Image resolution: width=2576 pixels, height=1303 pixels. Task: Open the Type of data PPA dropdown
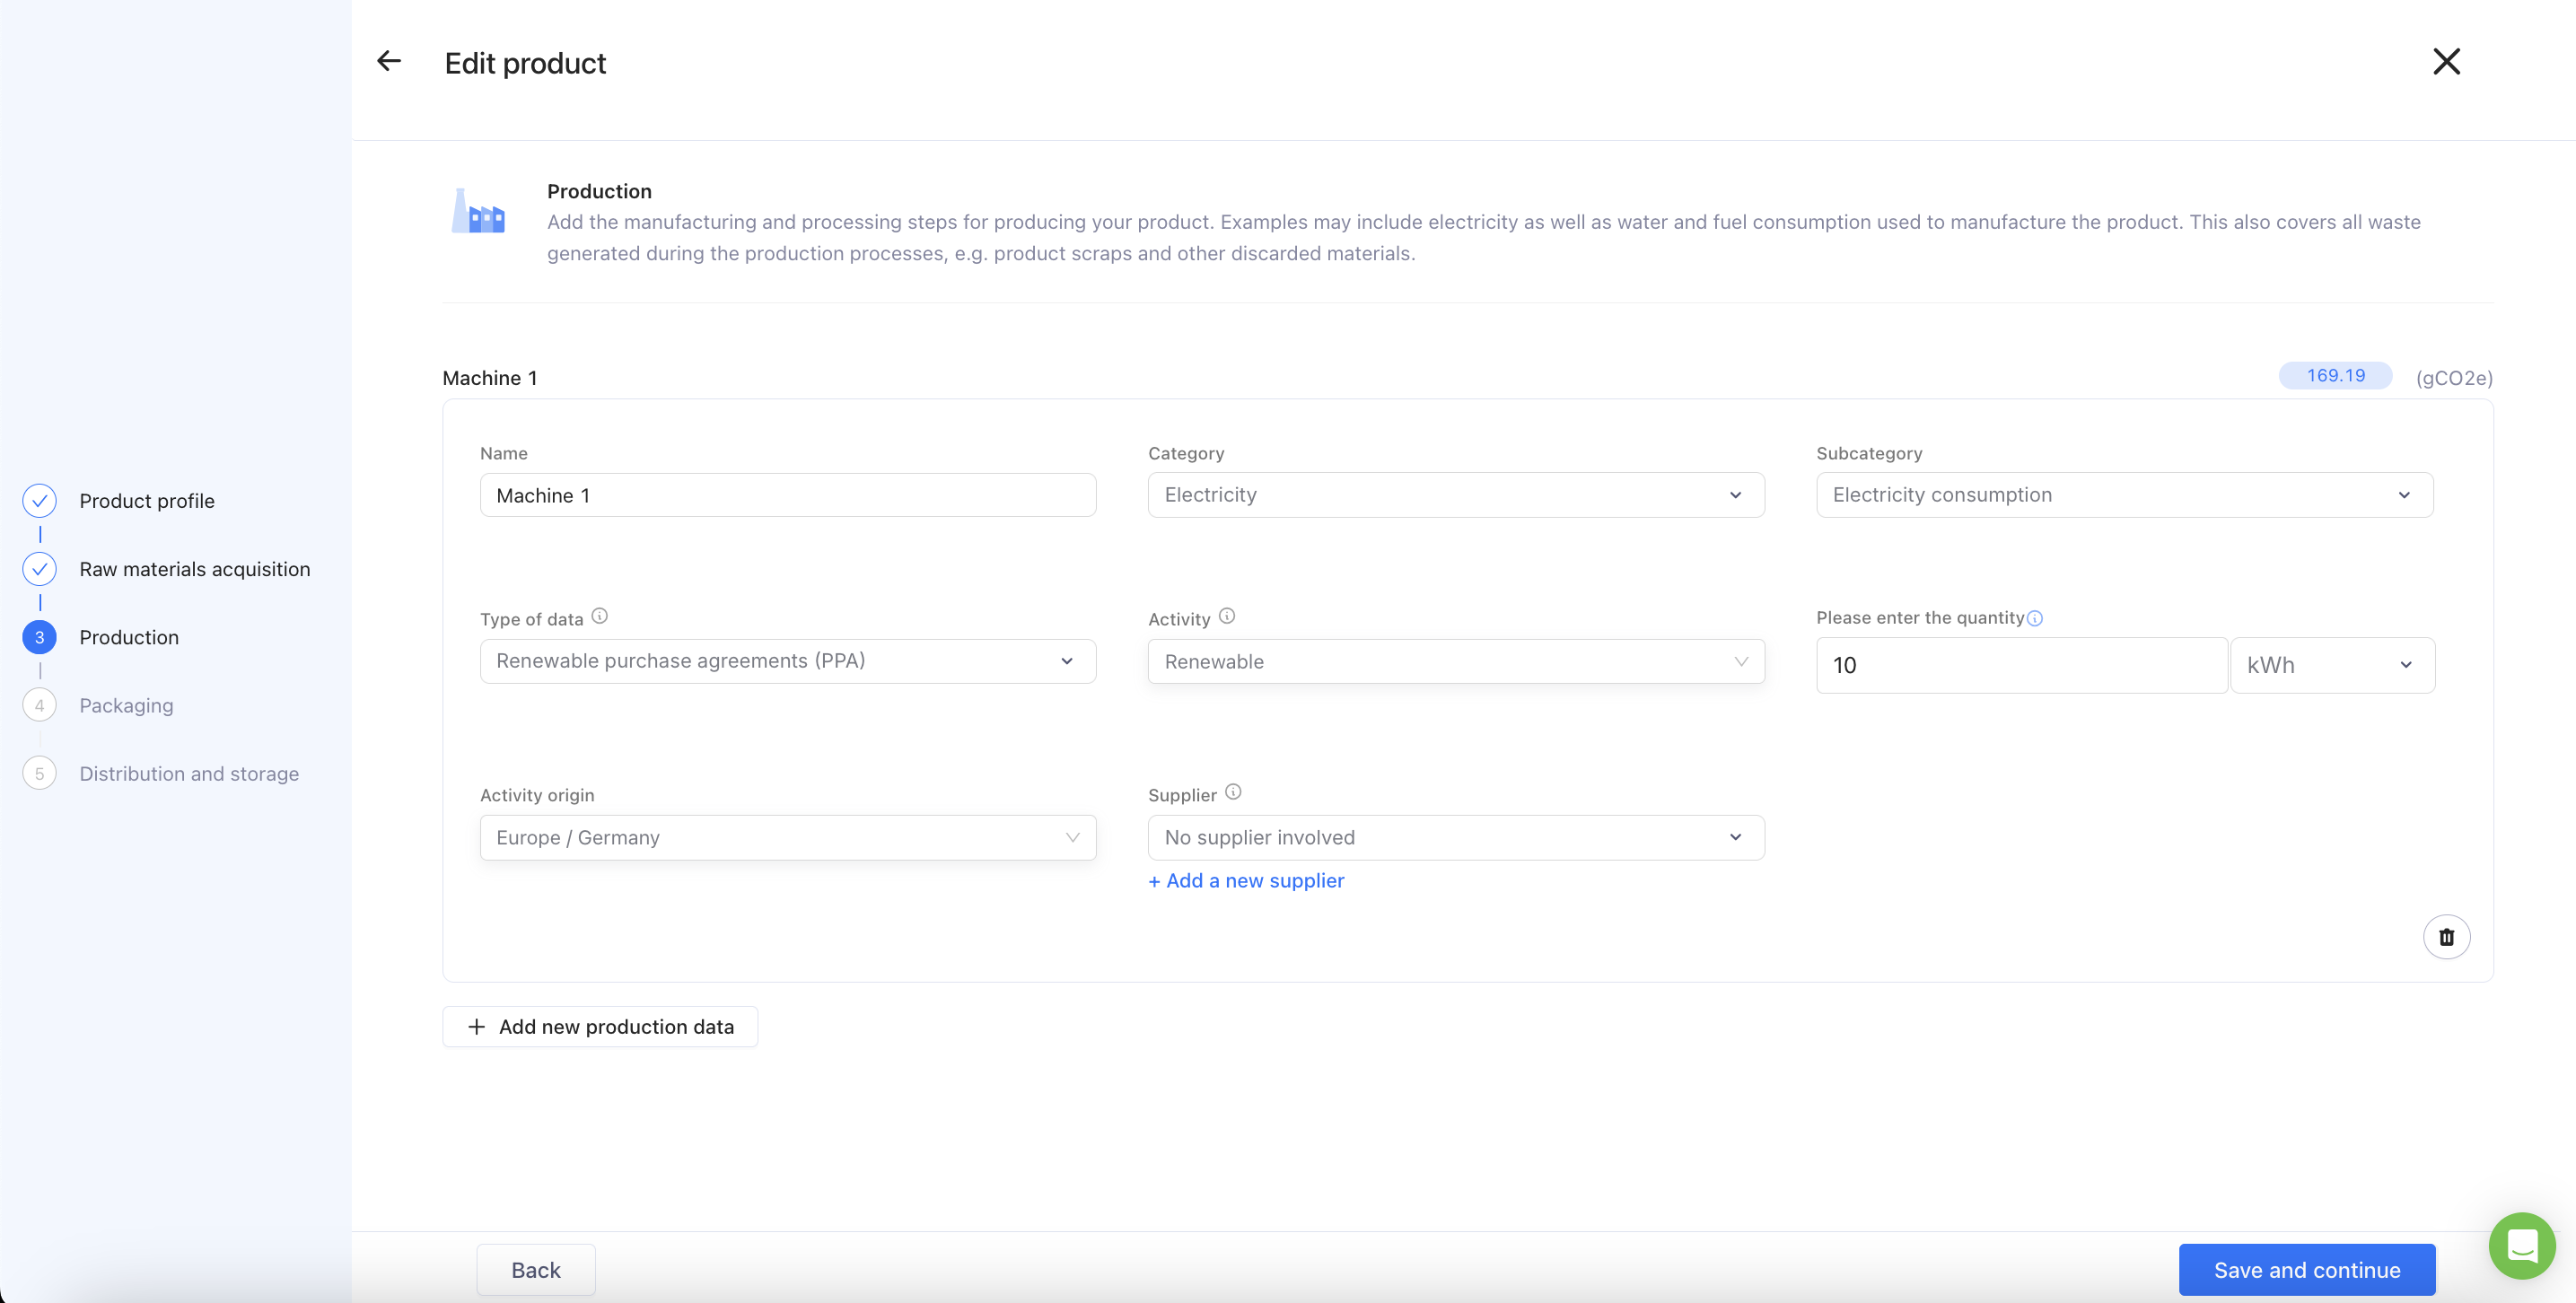(x=787, y=661)
